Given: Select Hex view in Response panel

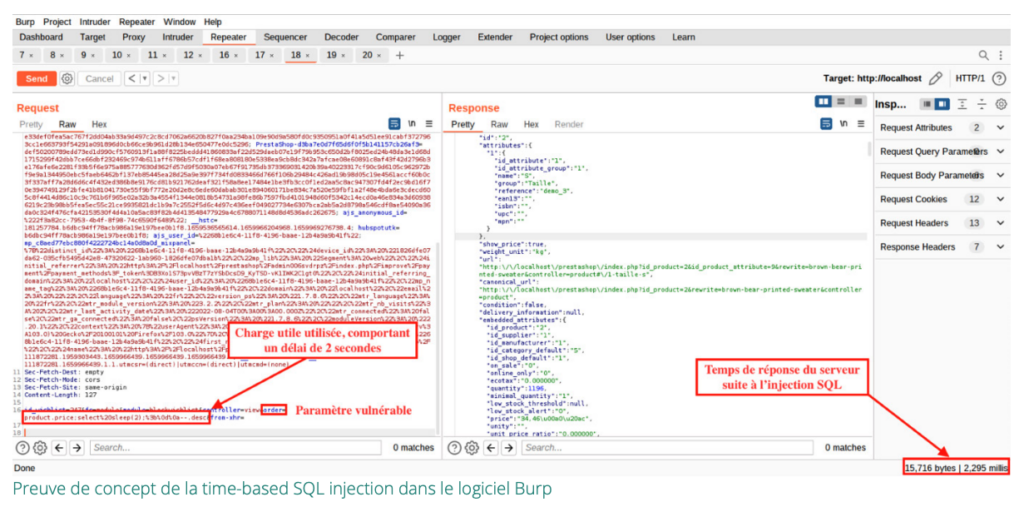Looking at the screenshot, I should [531, 124].
